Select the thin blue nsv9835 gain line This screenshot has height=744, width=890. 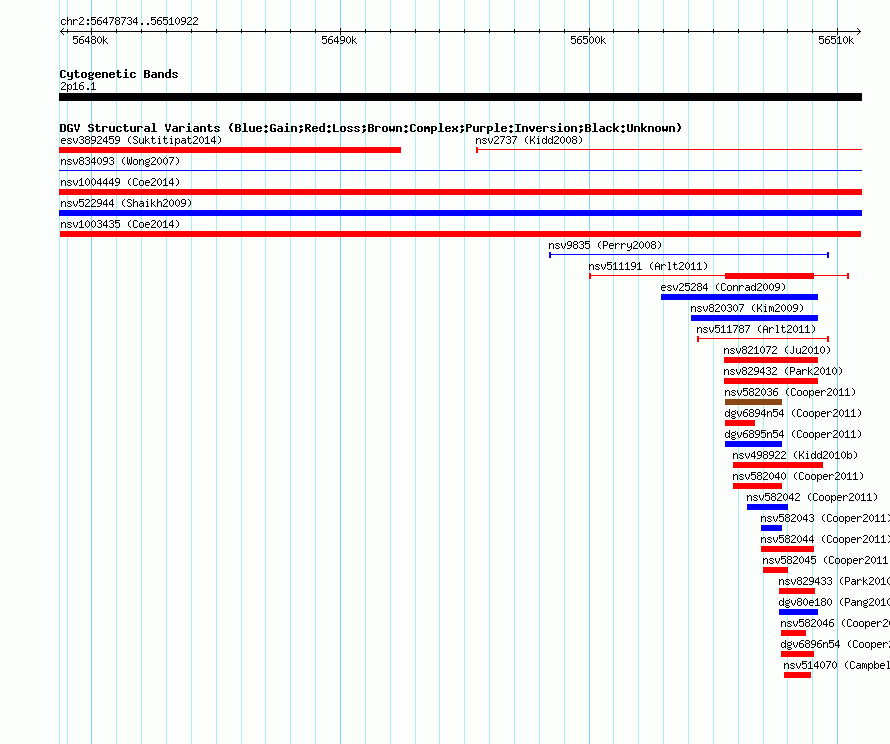click(689, 255)
